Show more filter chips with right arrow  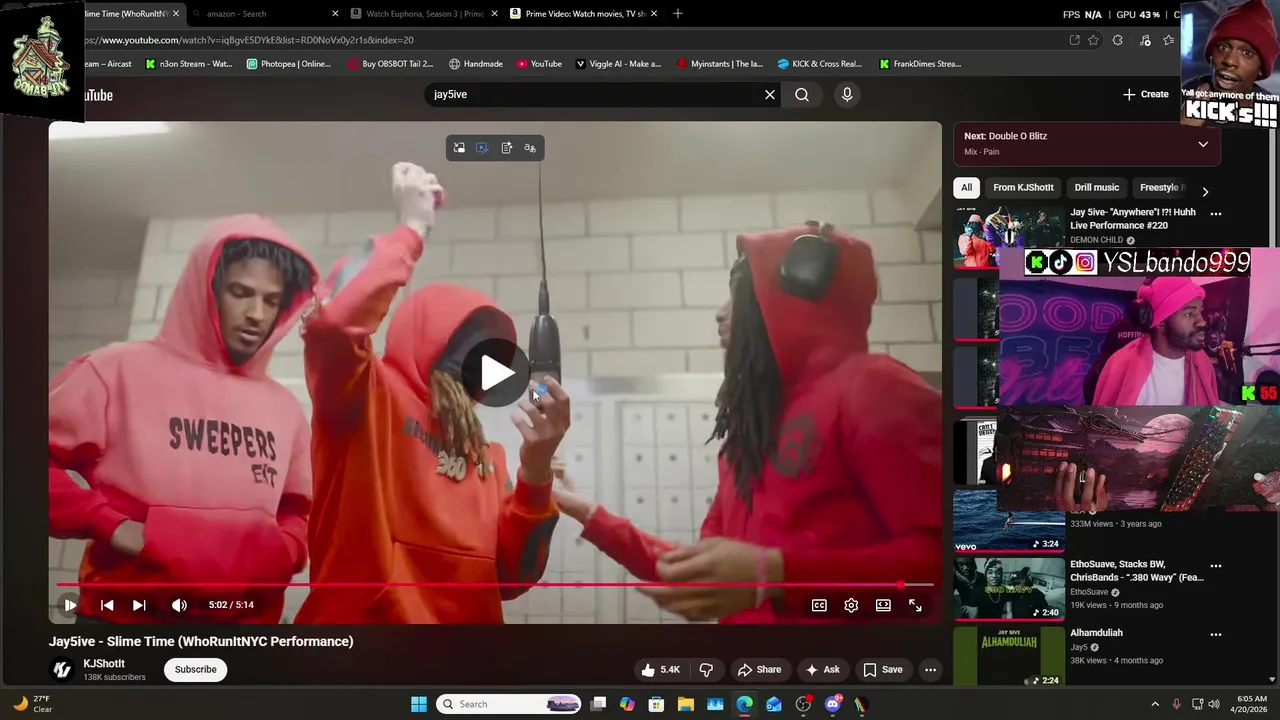coord(1205,191)
